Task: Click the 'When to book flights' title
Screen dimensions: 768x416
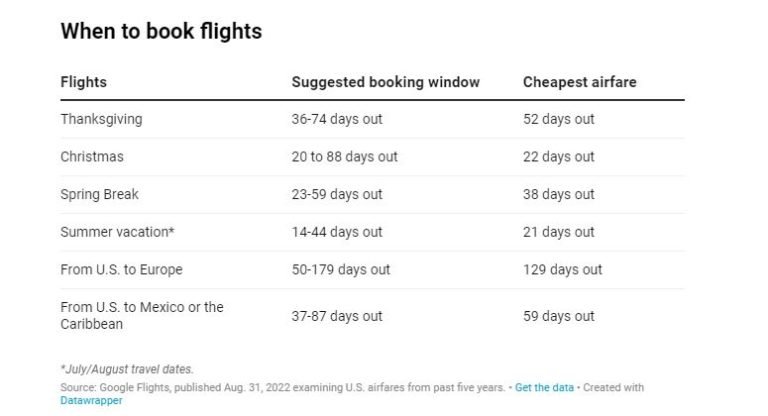Action: 161,31
